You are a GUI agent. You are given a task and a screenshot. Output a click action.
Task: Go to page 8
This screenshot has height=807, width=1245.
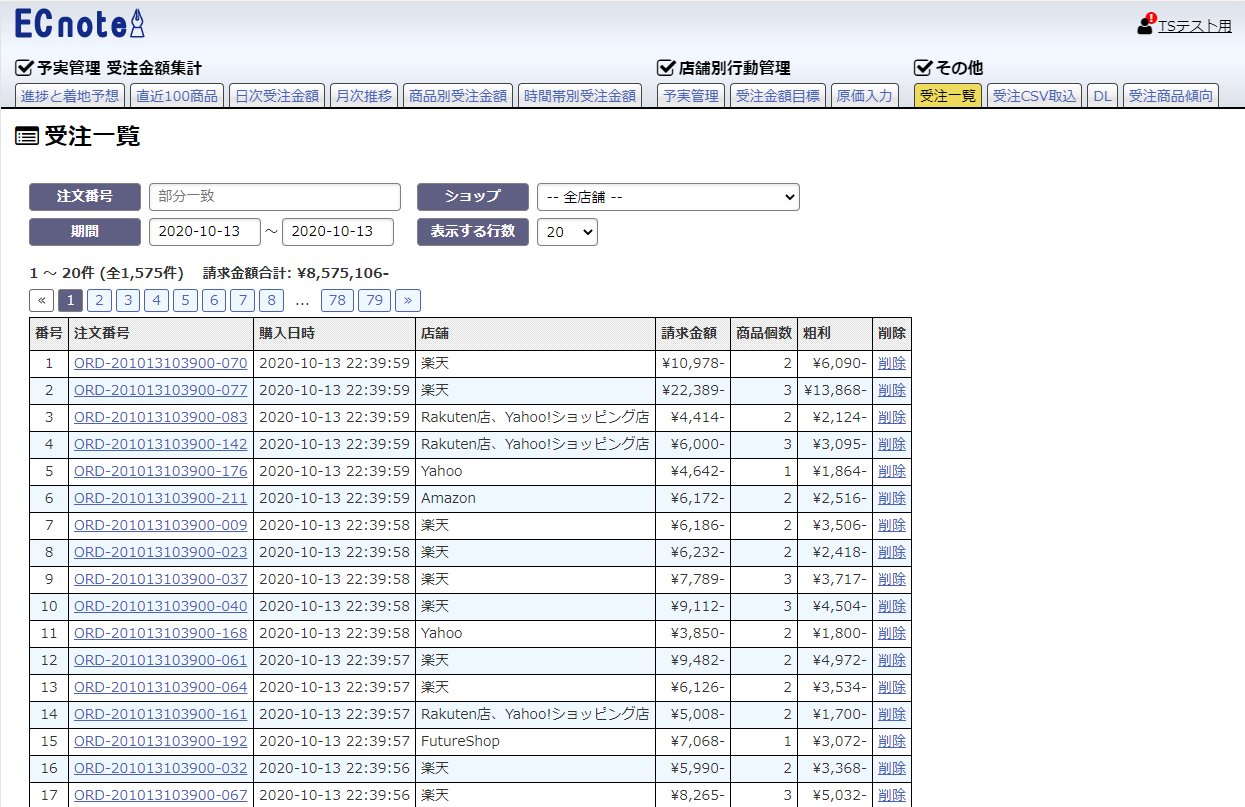(271, 300)
